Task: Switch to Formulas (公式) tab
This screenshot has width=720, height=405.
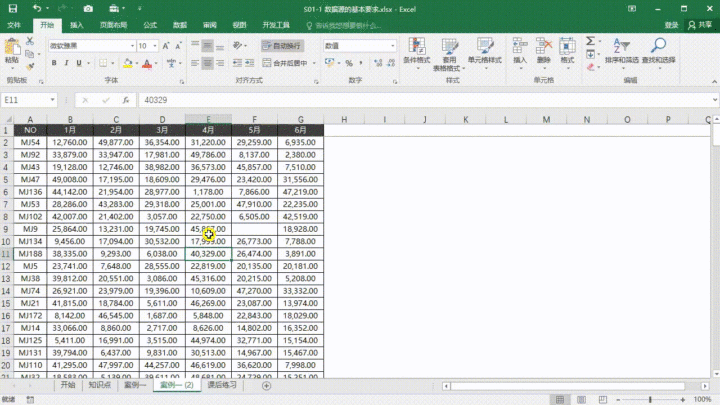Action: click(x=150, y=25)
